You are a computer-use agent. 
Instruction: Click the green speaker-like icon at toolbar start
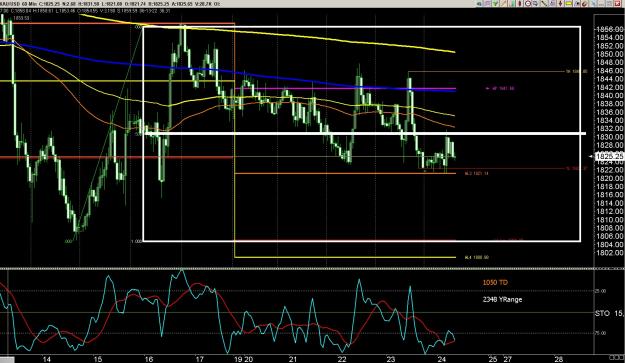pyautogui.click(x=479, y=4)
